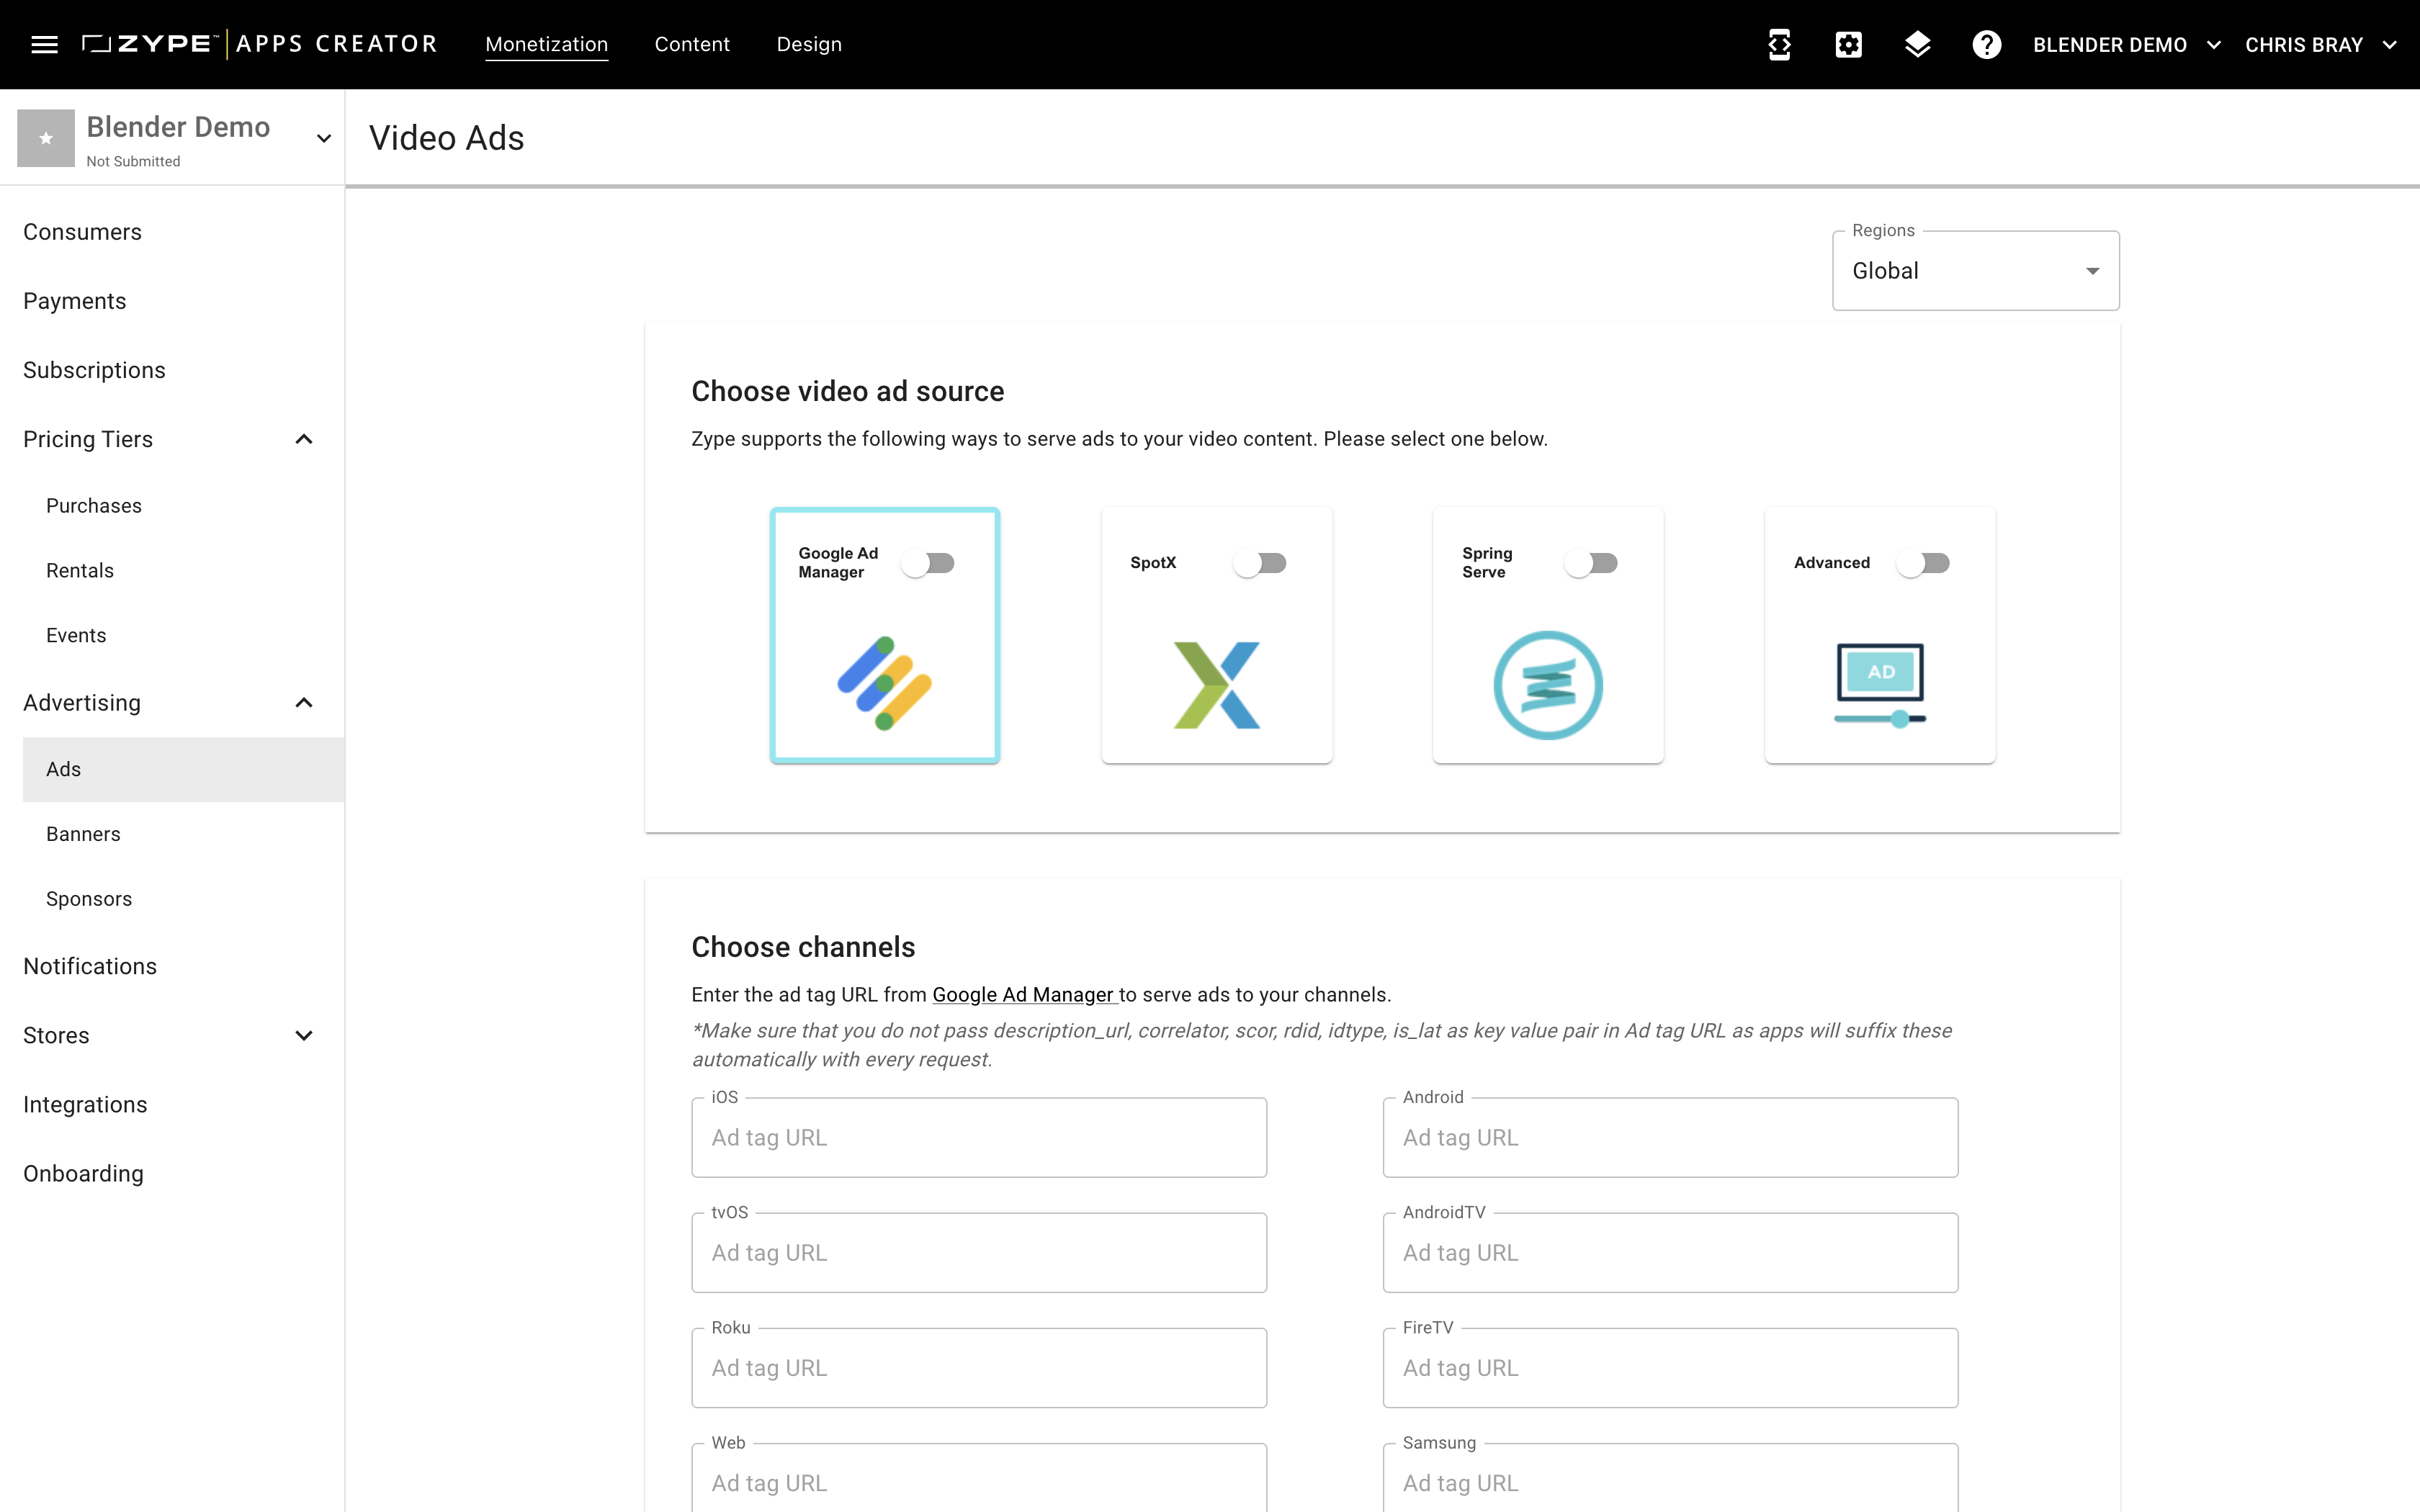Open the BLENDER DEMO account dropdown

click(x=2126, y=45)
